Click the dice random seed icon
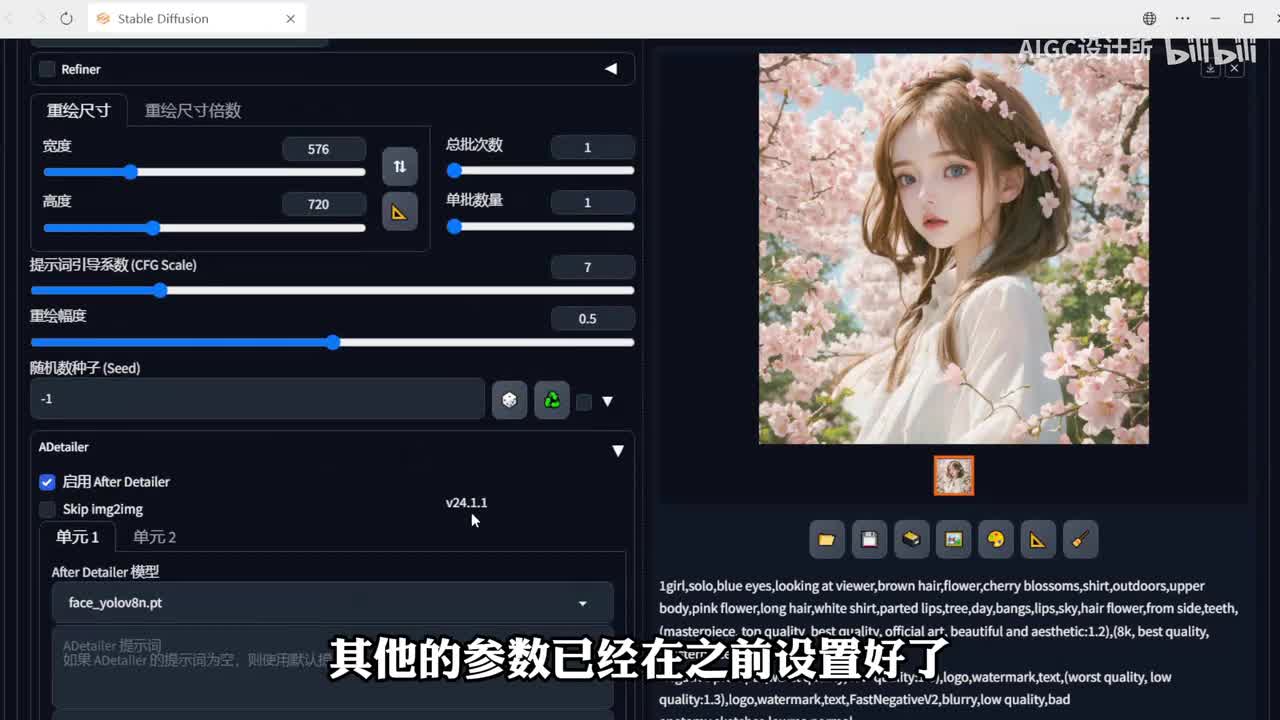This screenshot has width=1280, height=720. pyautogui.click(x=509, y=400)
